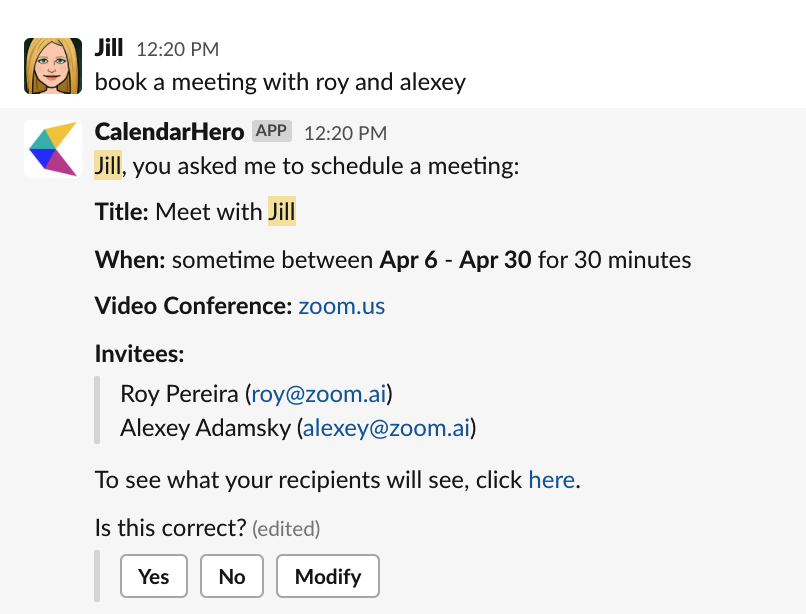Click Modify to change meeting details
The height and width of the screenshot is (614, 806).
(328, 576)
